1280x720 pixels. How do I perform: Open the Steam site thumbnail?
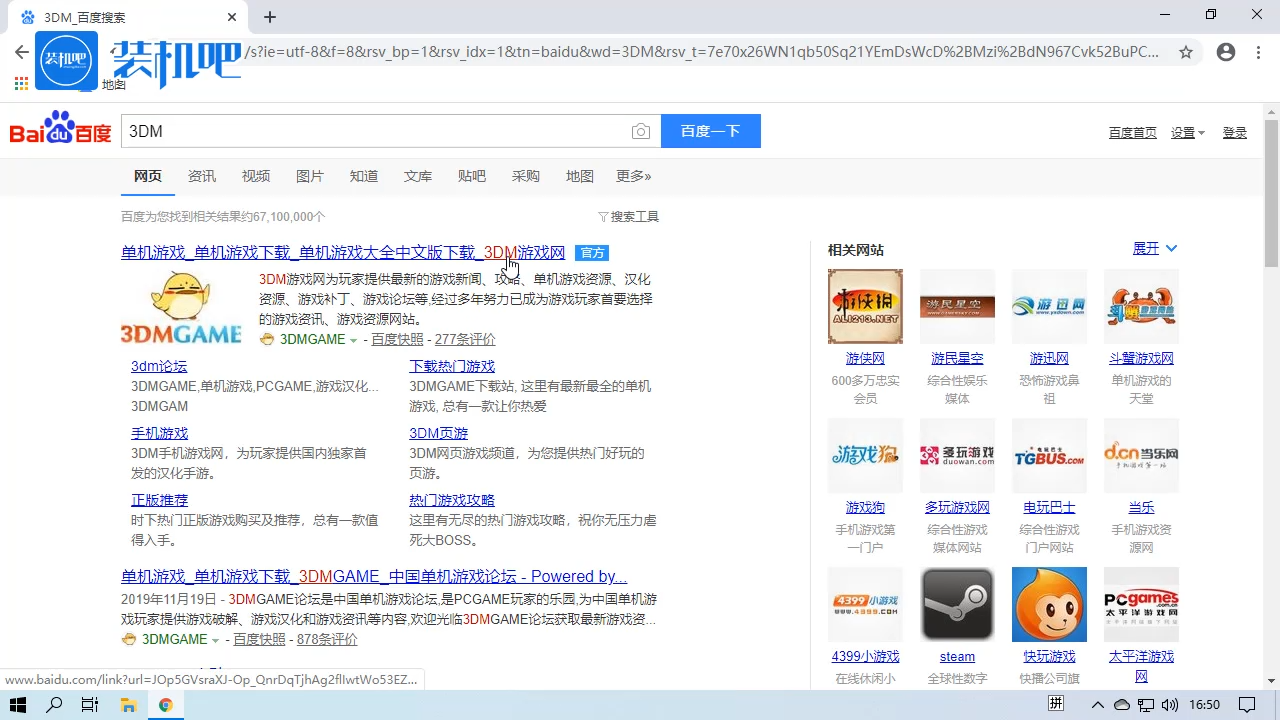[x=957, y=604]
